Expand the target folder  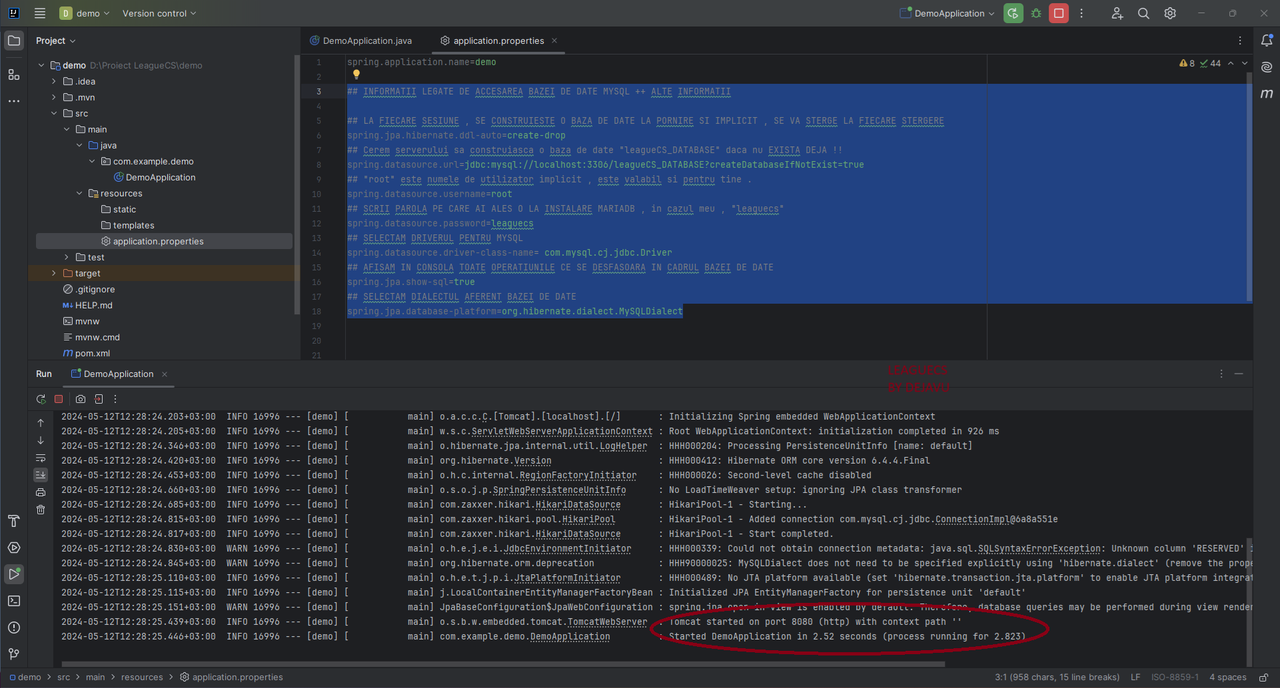point(54,273)
